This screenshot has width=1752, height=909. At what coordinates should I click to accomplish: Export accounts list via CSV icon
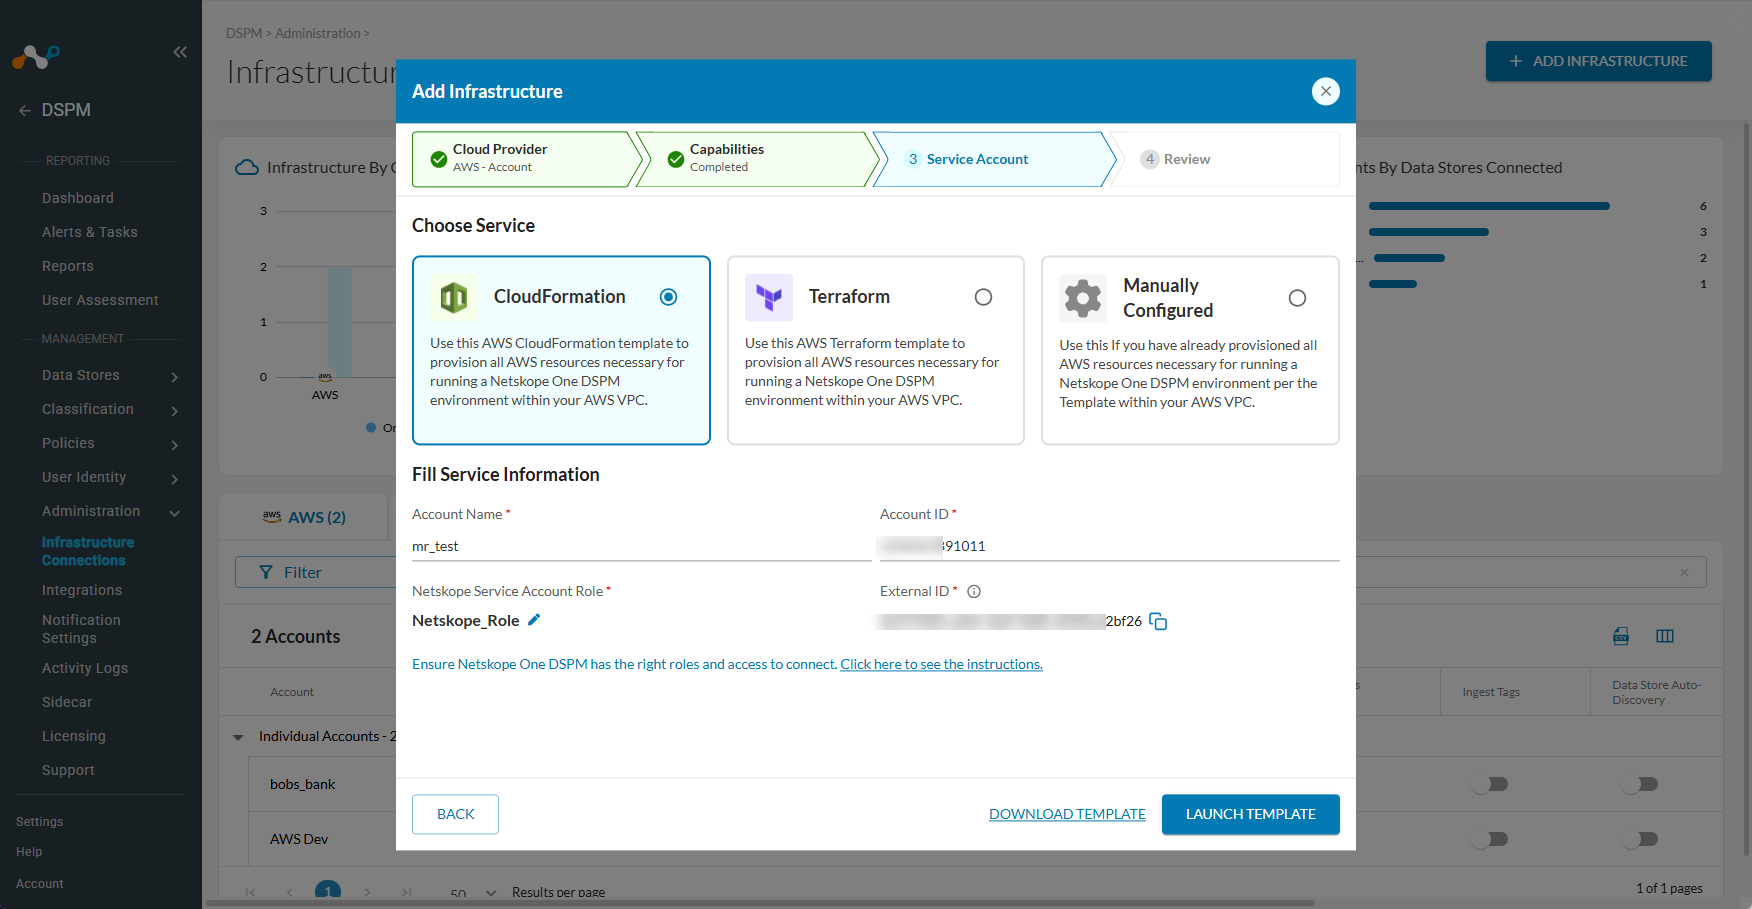1621,636
